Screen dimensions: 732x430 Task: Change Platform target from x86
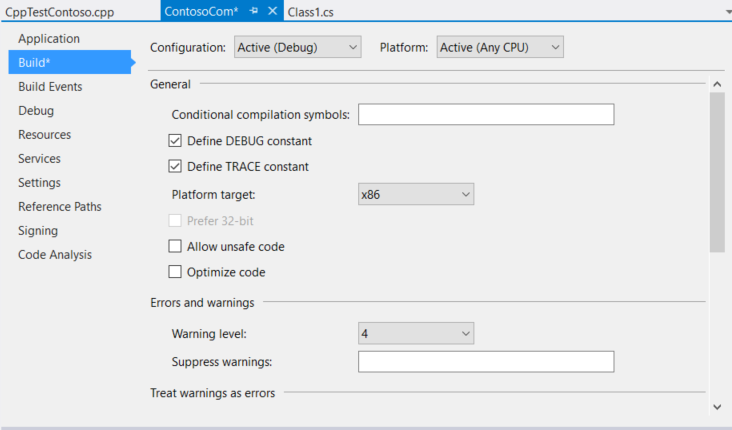pyautogui.click(x=415, y=194)
